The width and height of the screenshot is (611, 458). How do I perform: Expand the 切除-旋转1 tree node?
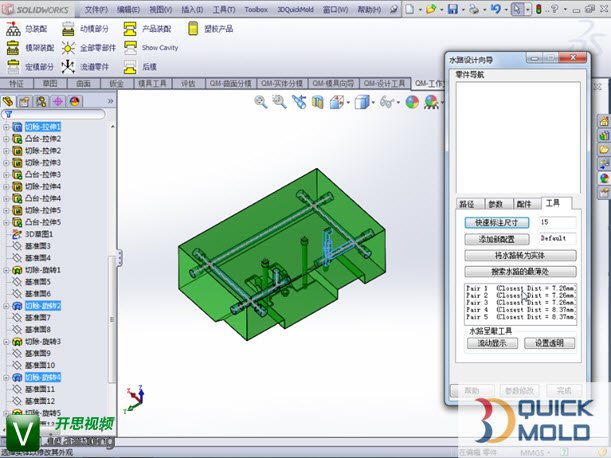tap(6, 270)
